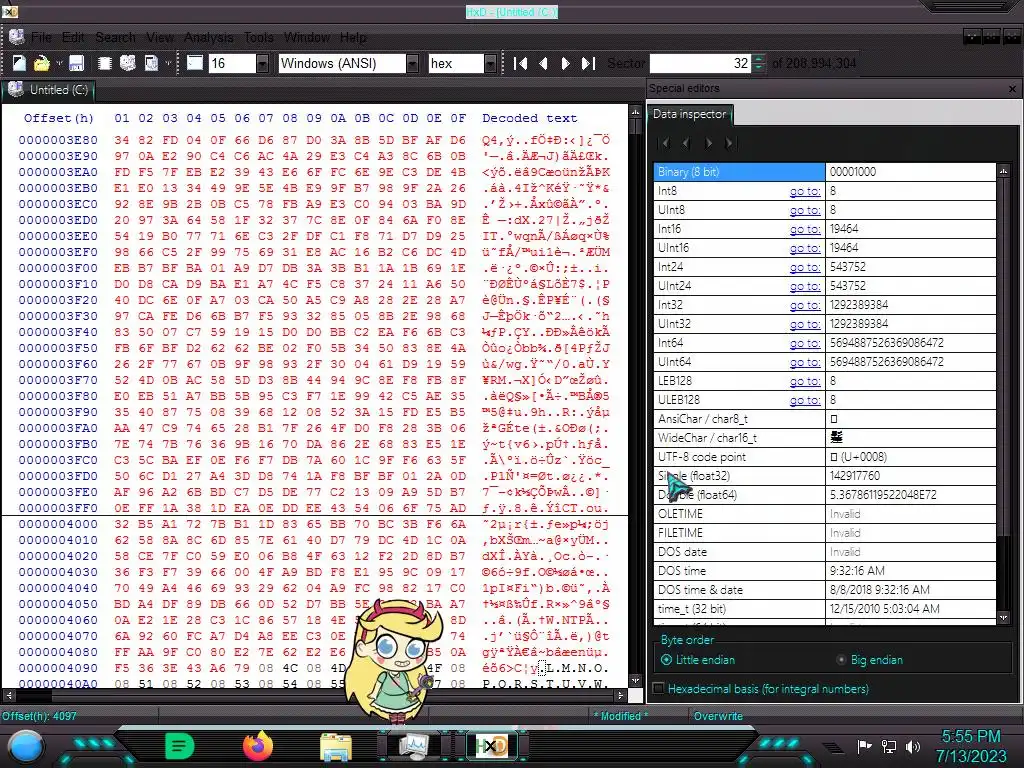Click the blue Start orb
The image size is (1024, 768).
(x=25, y=746)
